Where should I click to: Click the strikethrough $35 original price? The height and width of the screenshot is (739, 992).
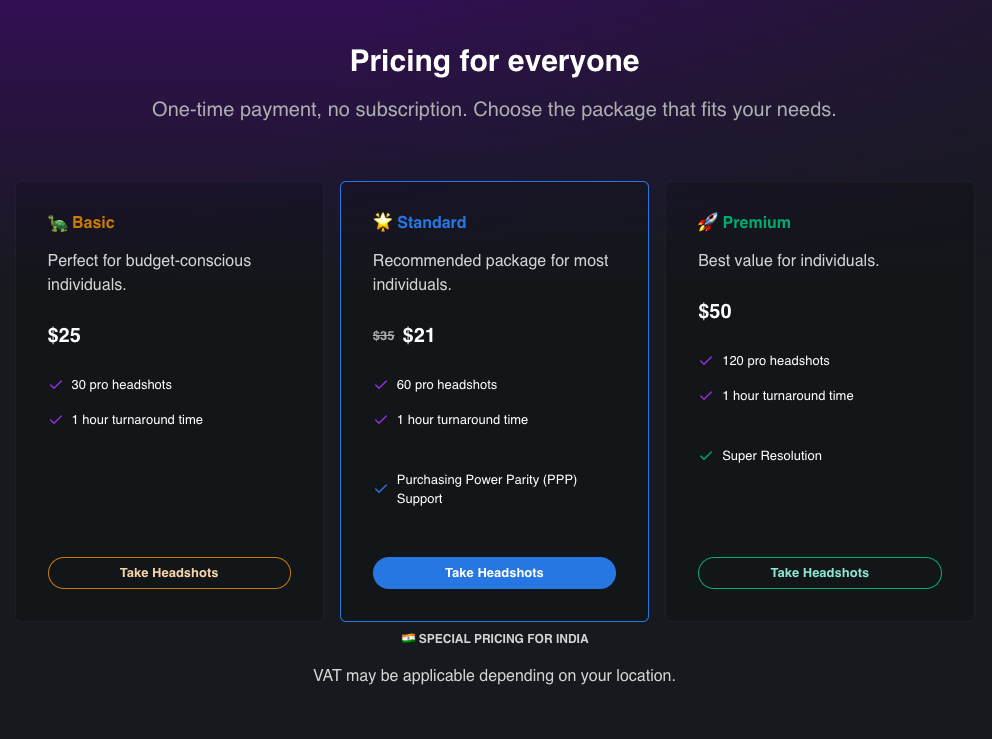pyautogui.click(x=383, y=335)
